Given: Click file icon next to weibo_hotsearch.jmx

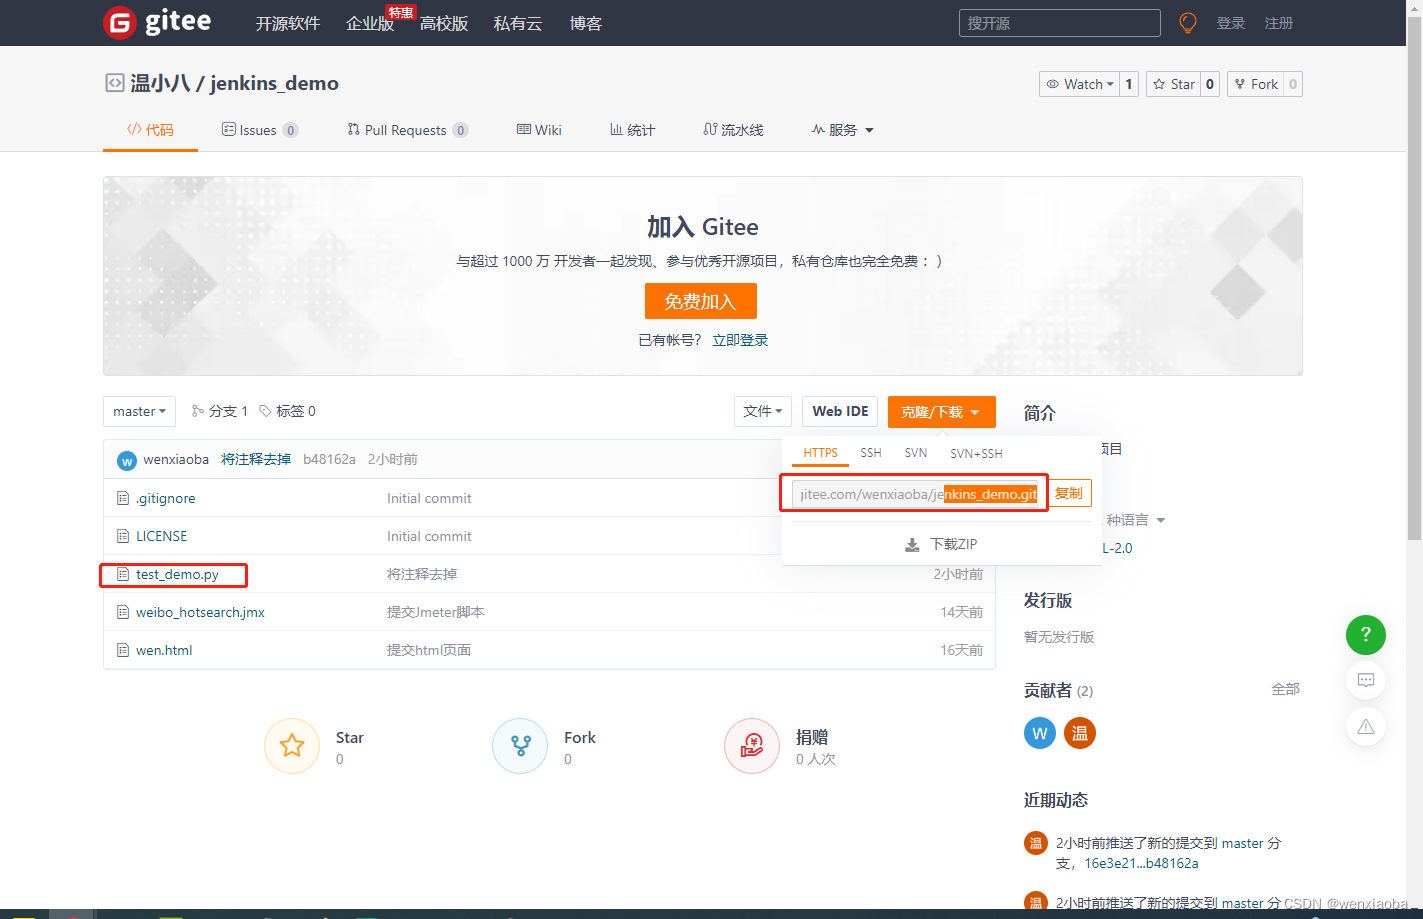Looking at the screenshot, I should [x=123, y=612].
